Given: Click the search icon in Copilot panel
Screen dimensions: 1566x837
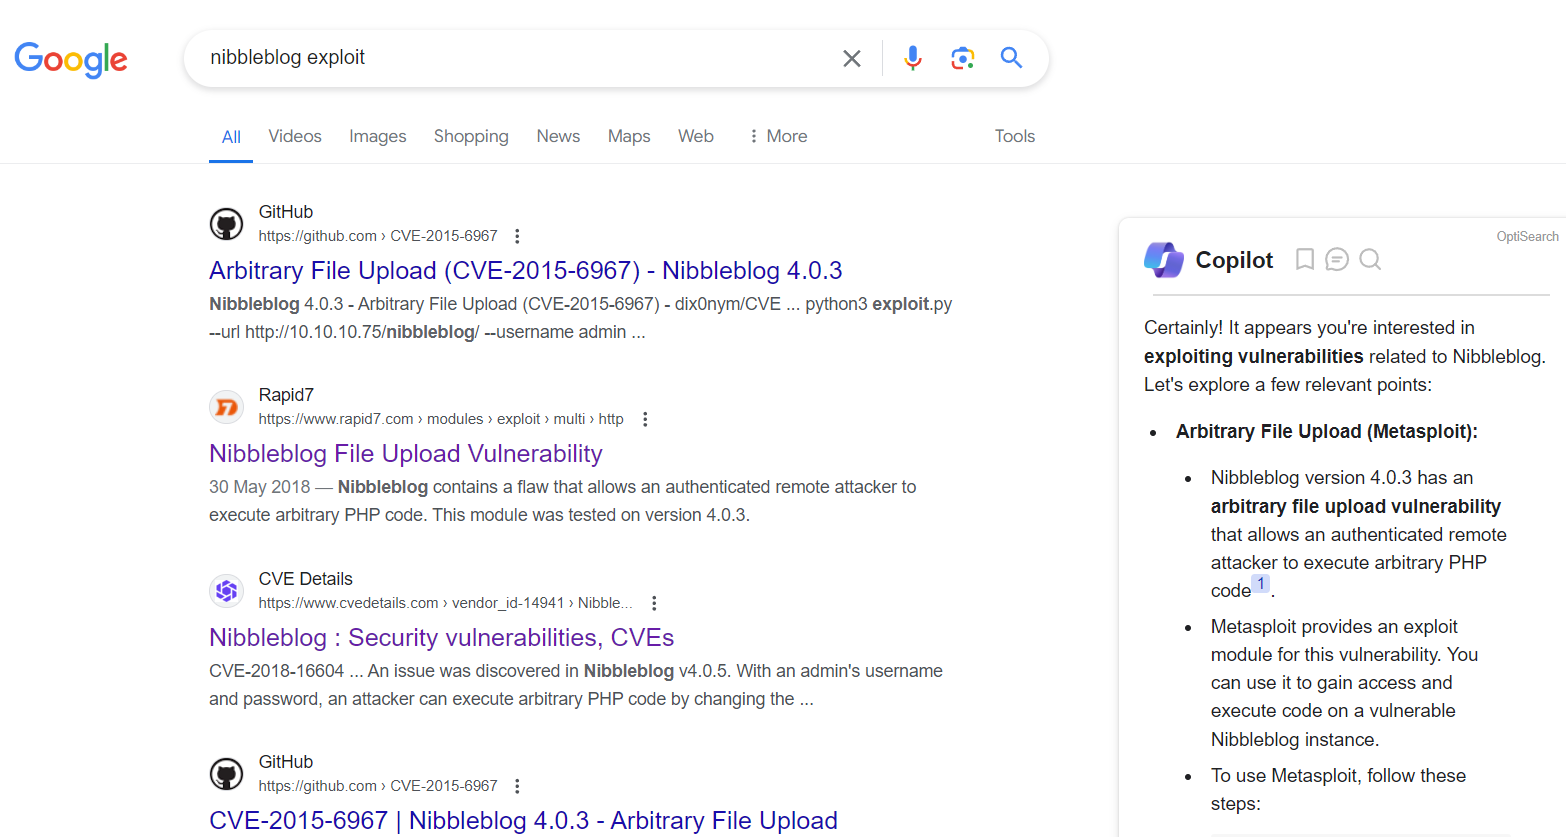Looking at the screenshot, I should tap(1370, 260).
